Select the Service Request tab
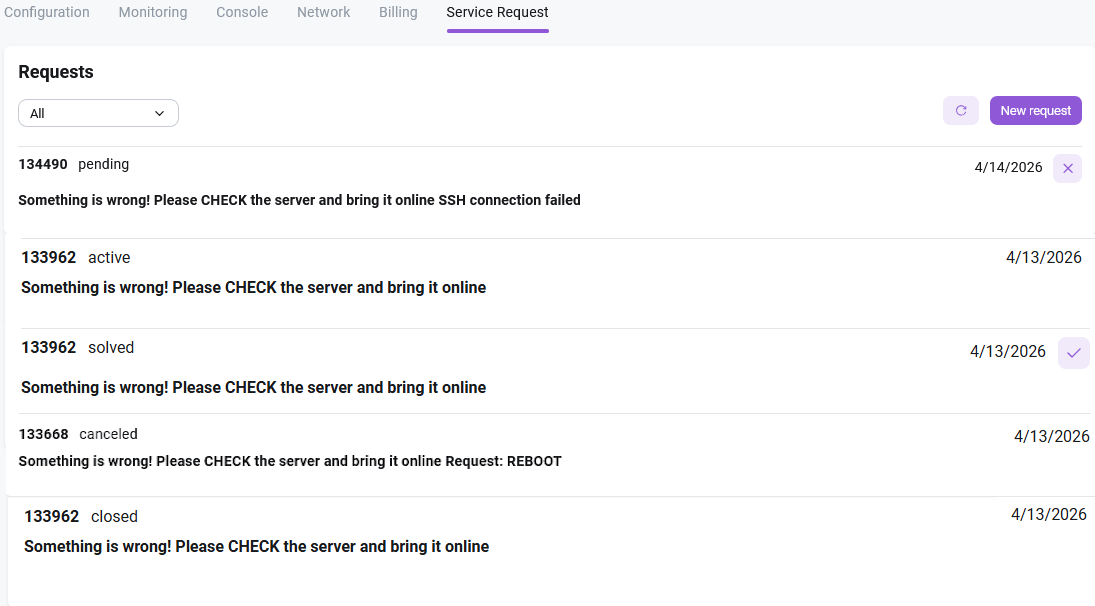 point(497,13)
